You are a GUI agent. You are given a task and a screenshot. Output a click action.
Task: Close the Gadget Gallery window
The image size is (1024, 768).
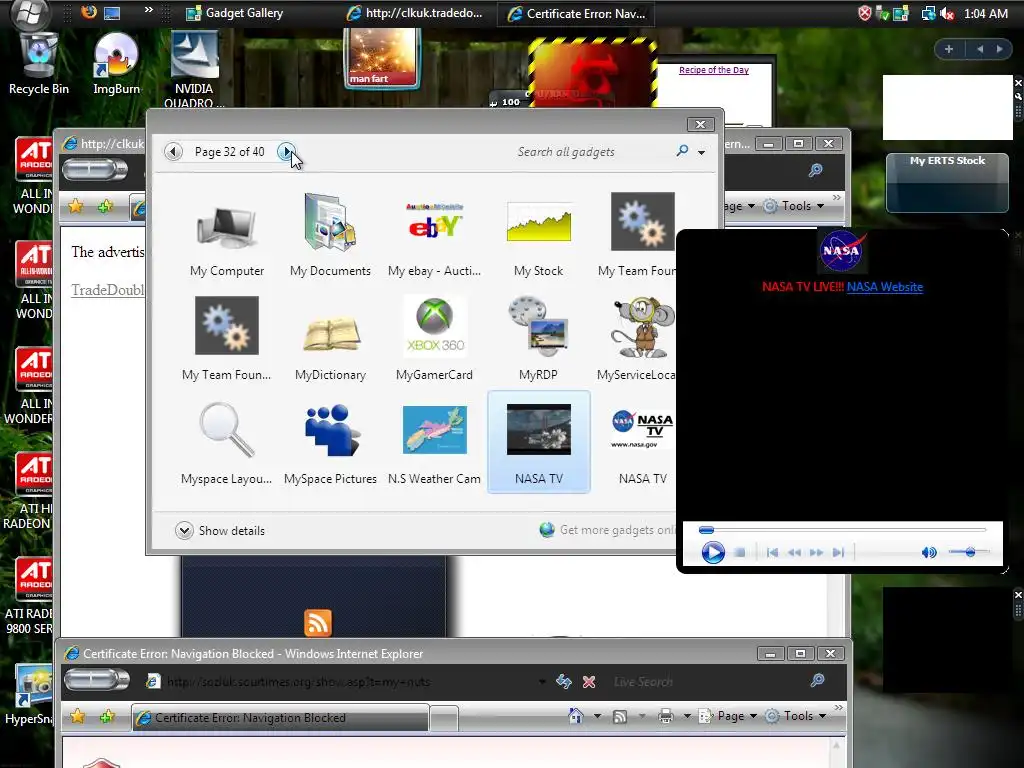[x=700, y=124]
